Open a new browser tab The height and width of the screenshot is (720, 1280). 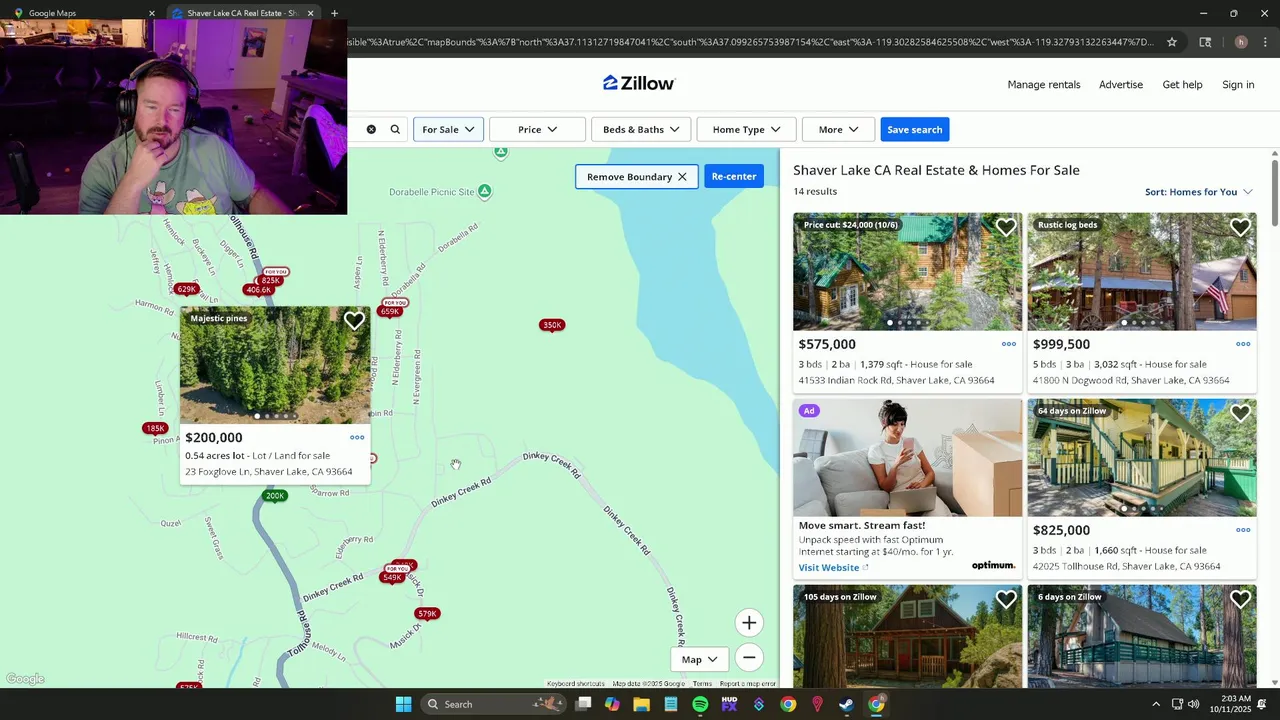[334, 13]
